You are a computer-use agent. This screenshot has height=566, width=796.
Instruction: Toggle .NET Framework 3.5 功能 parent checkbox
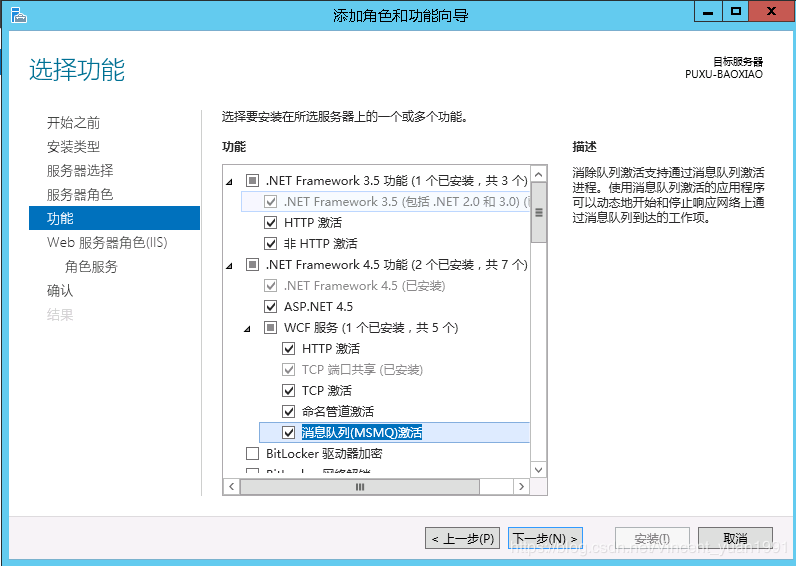(252, 180)
